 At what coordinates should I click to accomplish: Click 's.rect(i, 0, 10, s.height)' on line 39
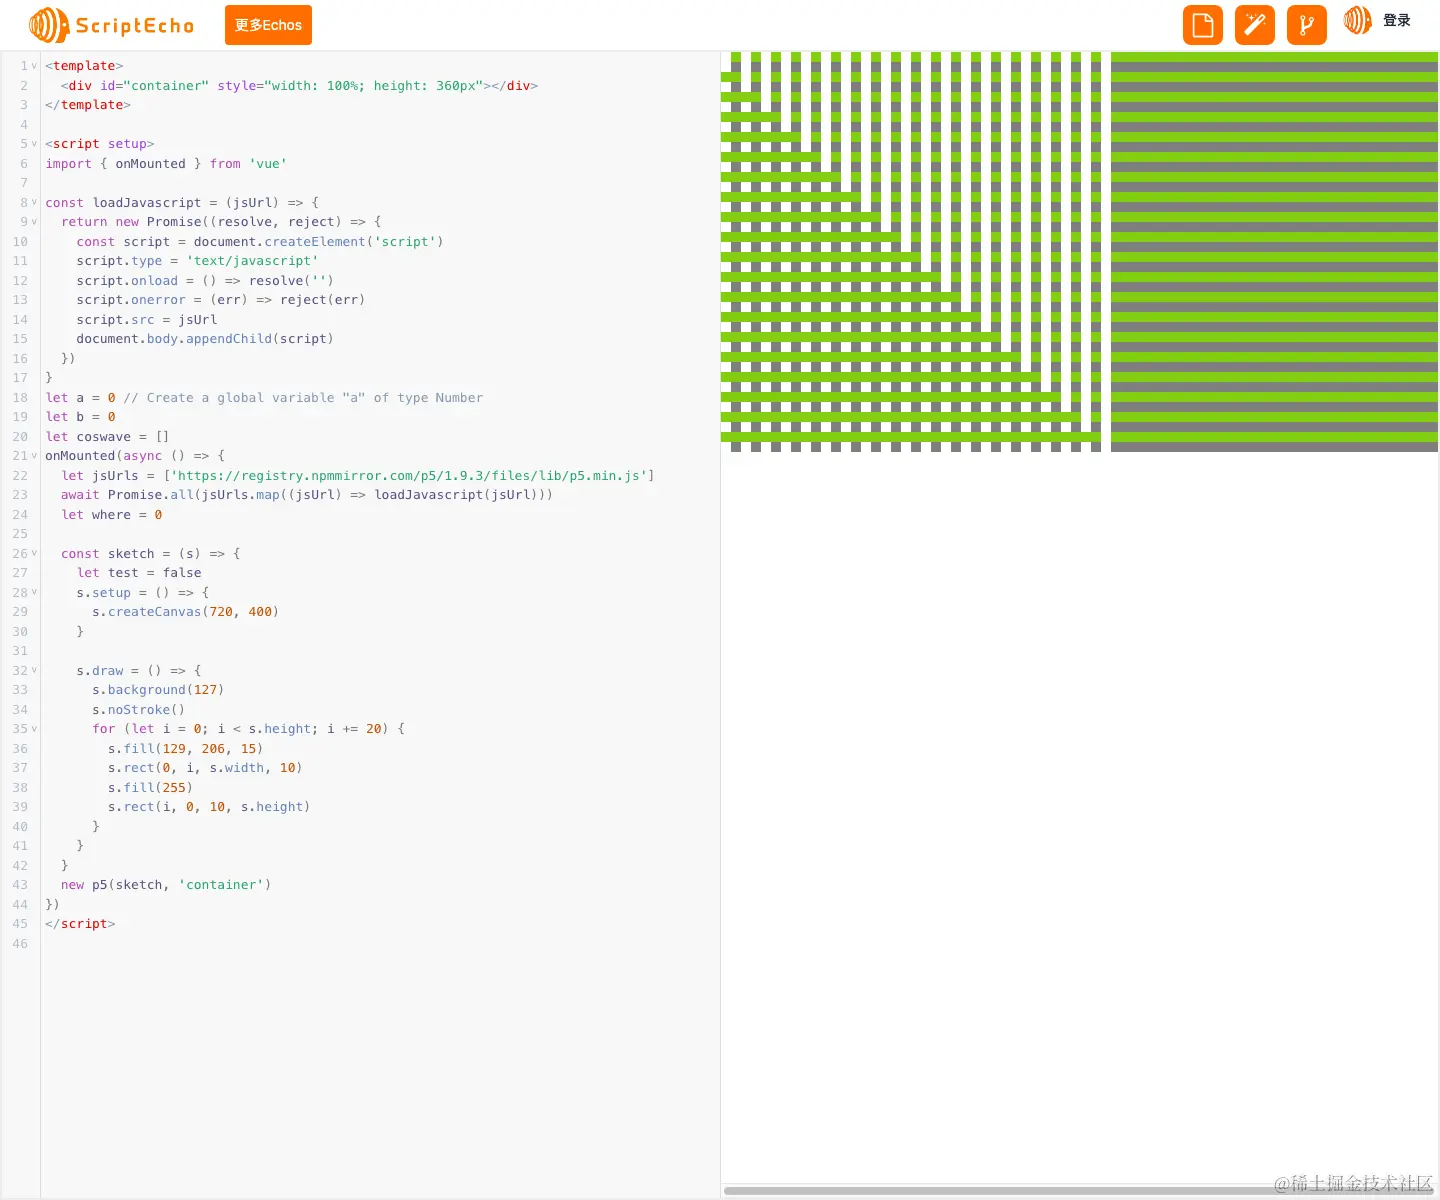[x=209, y=807]
